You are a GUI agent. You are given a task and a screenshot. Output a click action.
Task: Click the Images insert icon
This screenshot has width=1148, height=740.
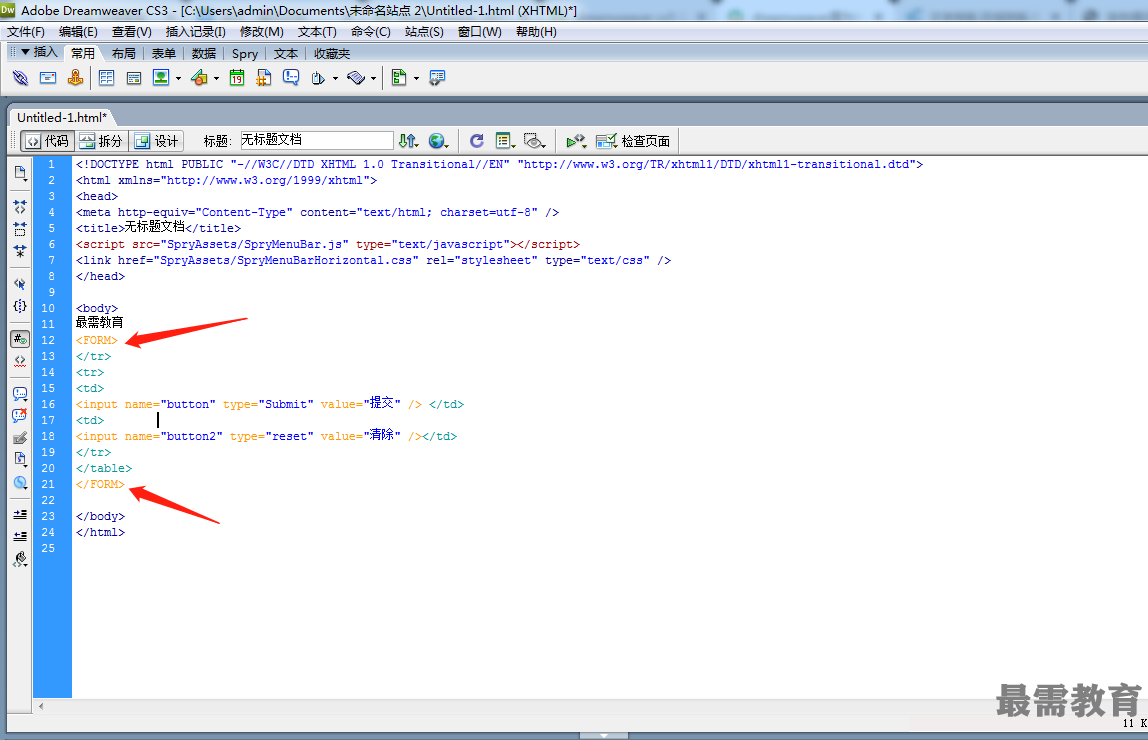161,78
